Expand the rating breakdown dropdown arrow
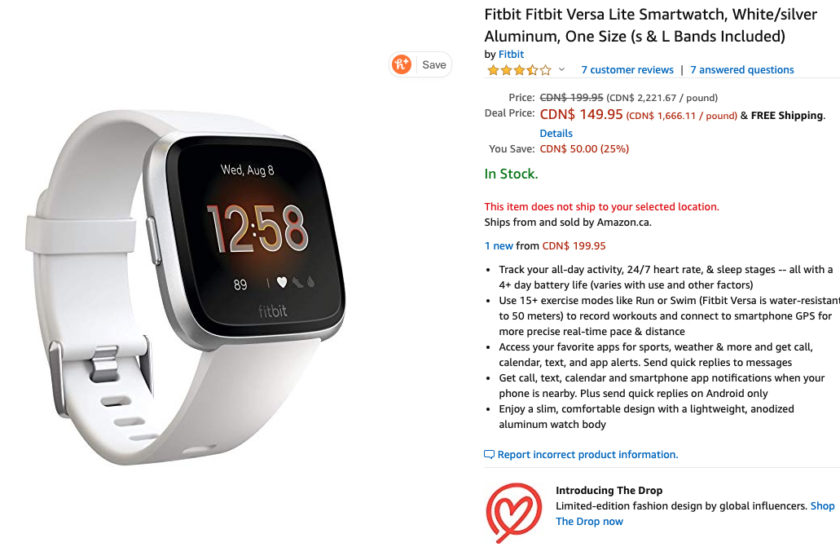This screenshot has height=547, width=840. (561, 69)
